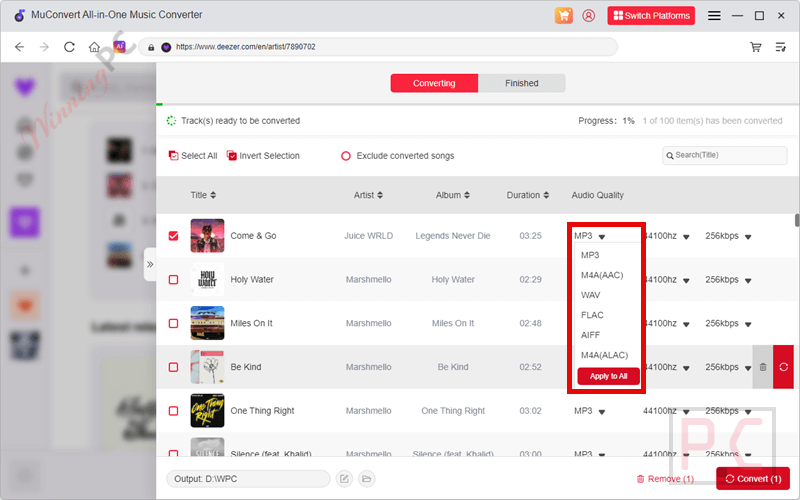This screenshot has width=800, height=500.
Task: Click the Output D:\WPC path field
Action: click(x=248, y=479)
